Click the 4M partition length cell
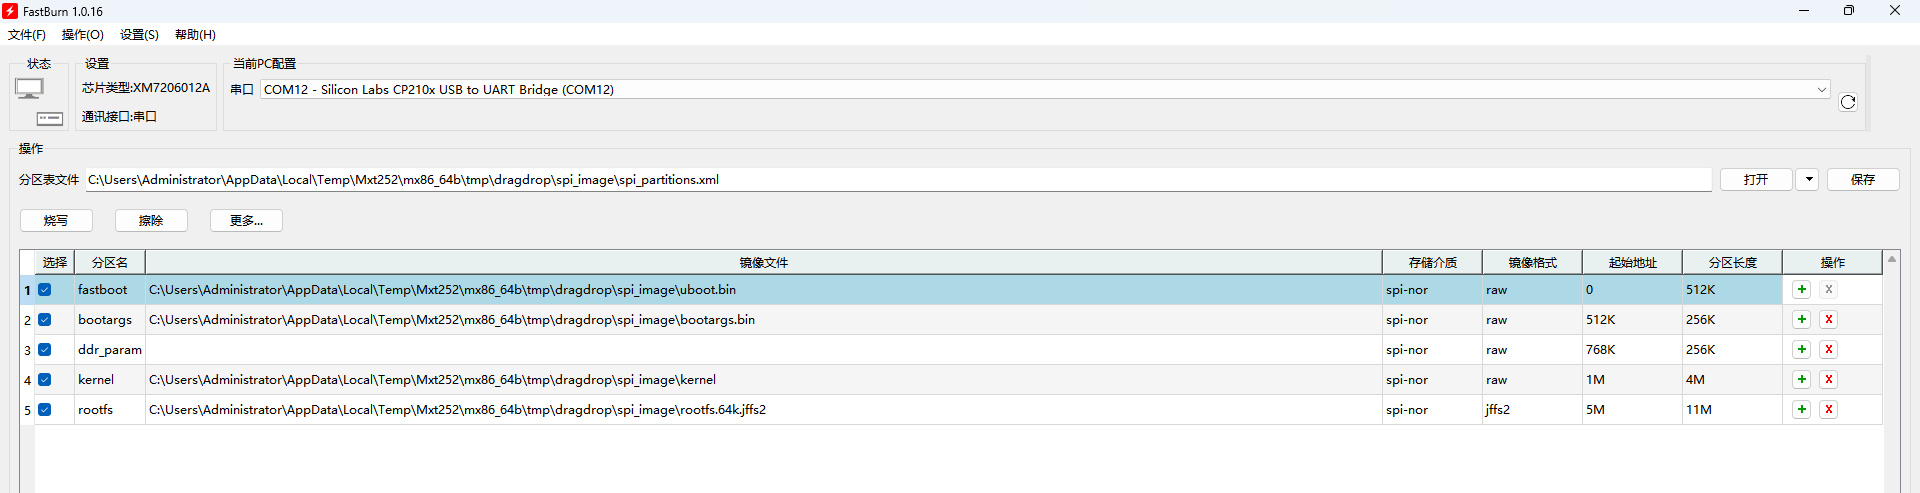Screen dimensions: 1920x493 [x=1732, y=380]
